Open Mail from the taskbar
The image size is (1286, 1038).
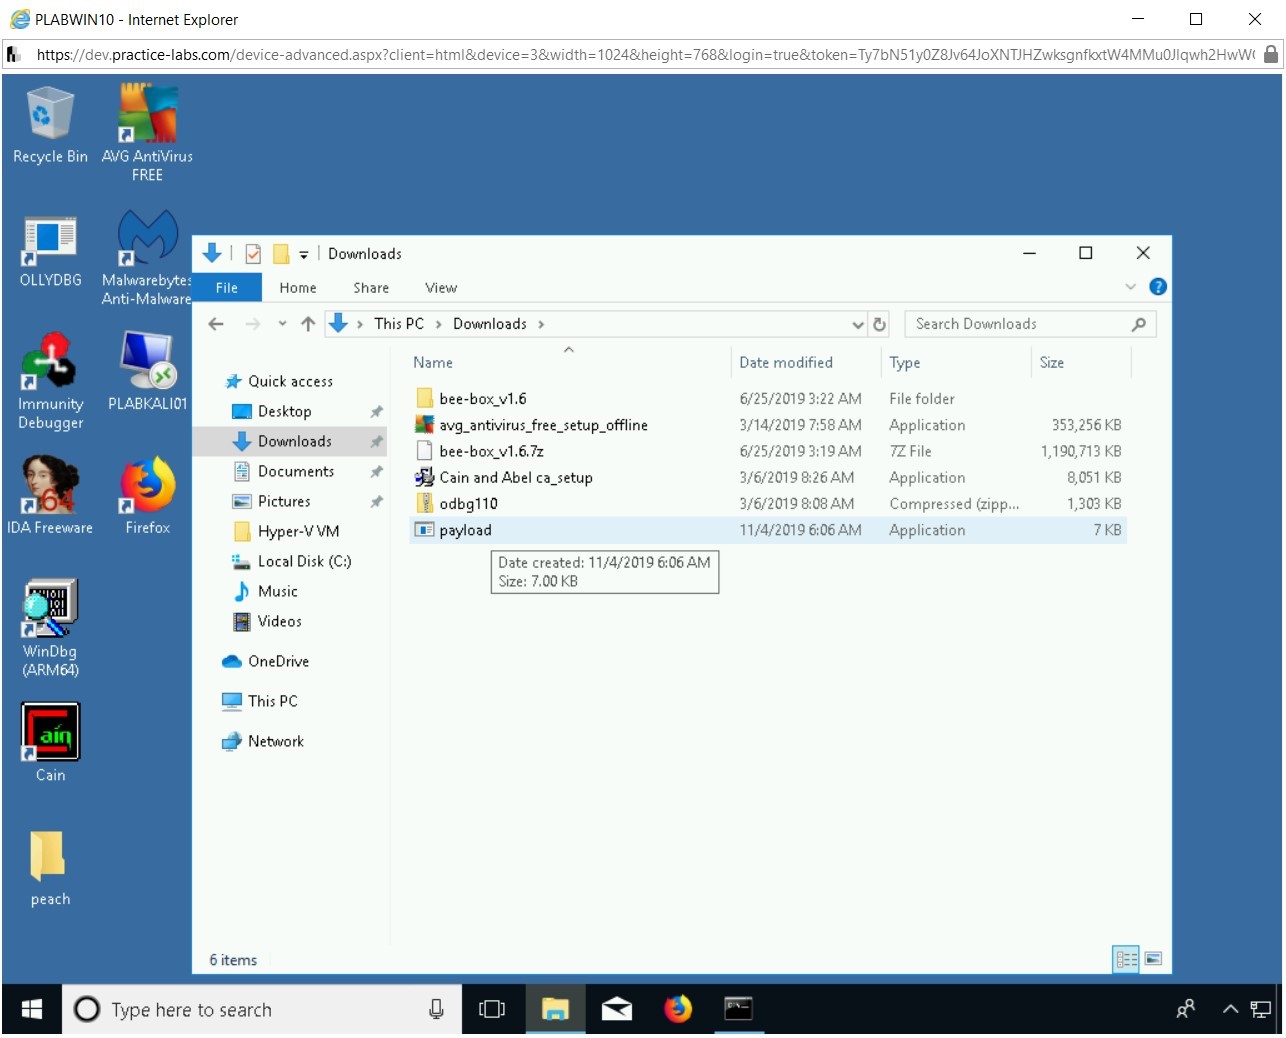[617, 1009]
